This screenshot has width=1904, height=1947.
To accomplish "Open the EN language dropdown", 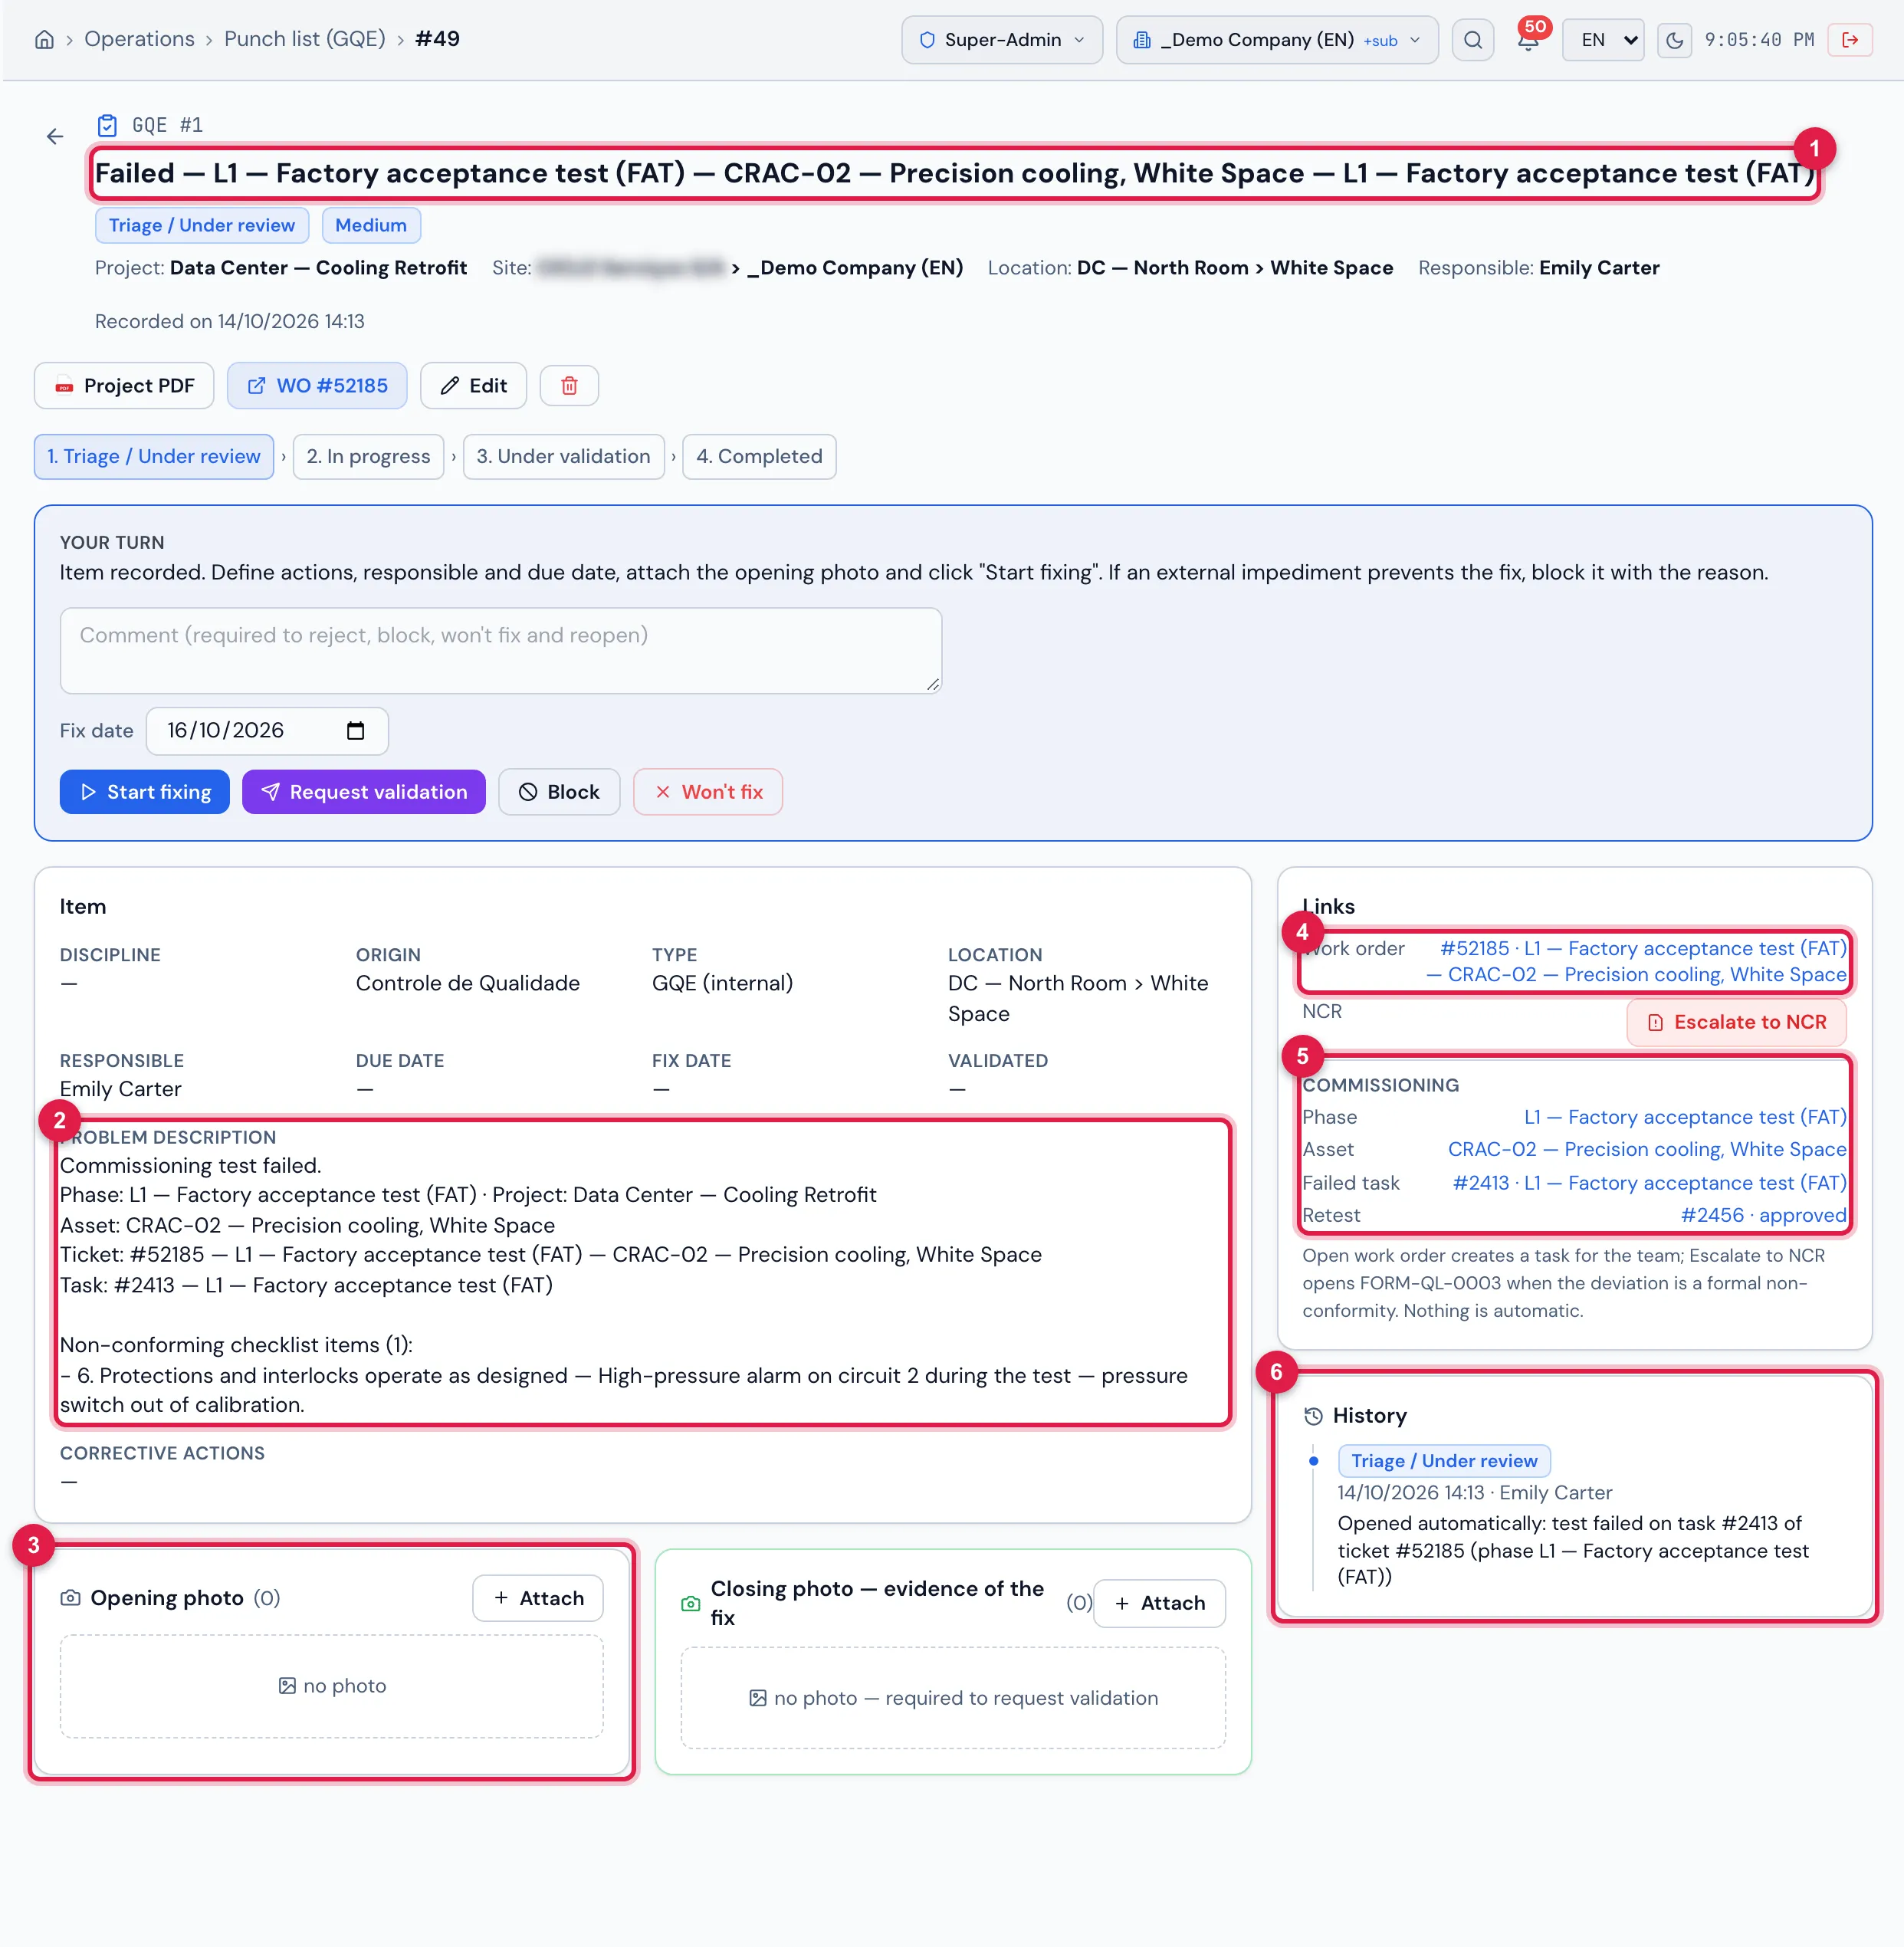I will [x=1603, y=40].
